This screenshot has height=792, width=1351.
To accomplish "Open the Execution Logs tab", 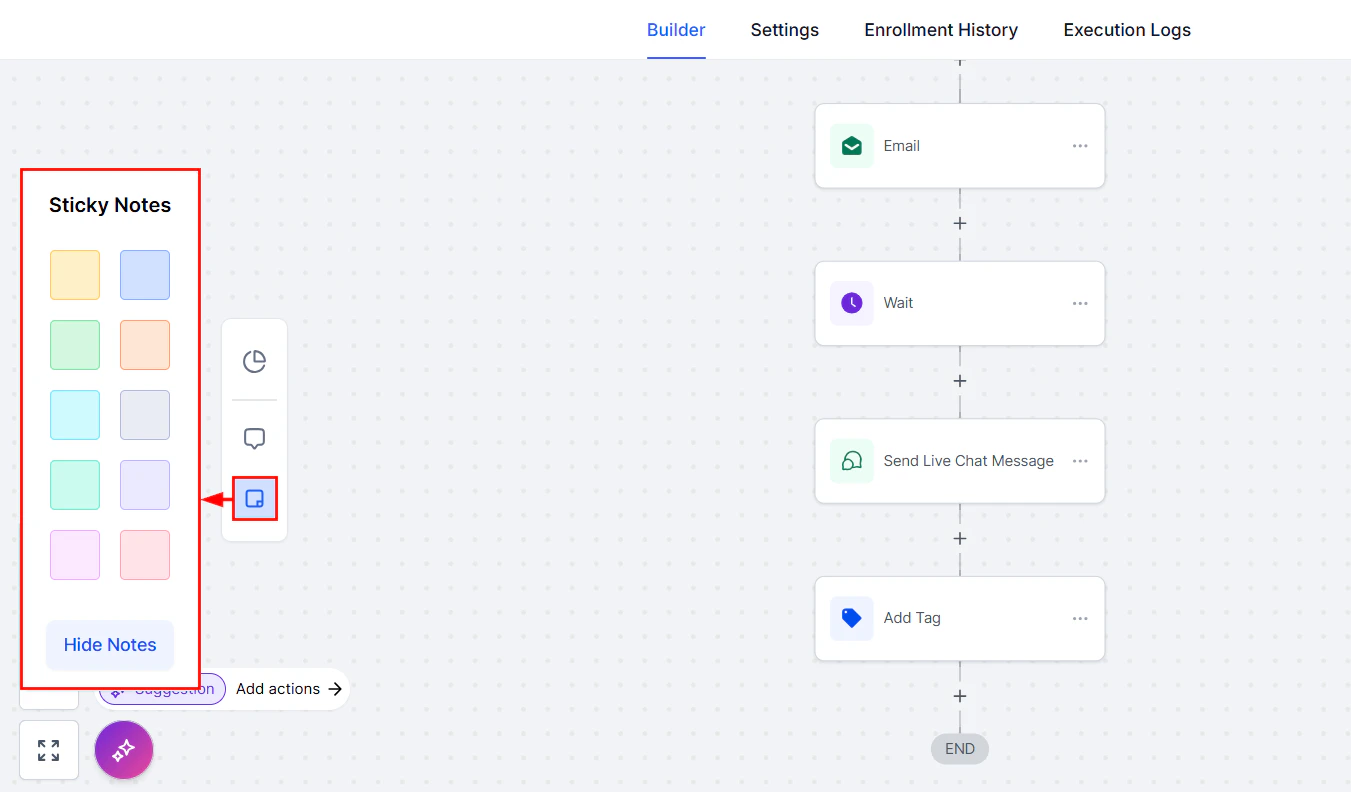I will click(1127, 30).
